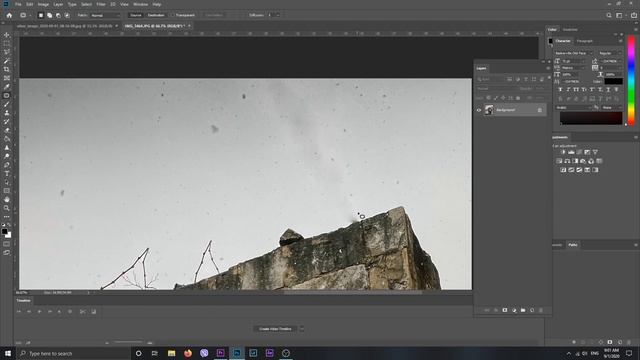Swap foreground and background colors
The height and width of the screenshot is (360, 640).
pos(9,225)
